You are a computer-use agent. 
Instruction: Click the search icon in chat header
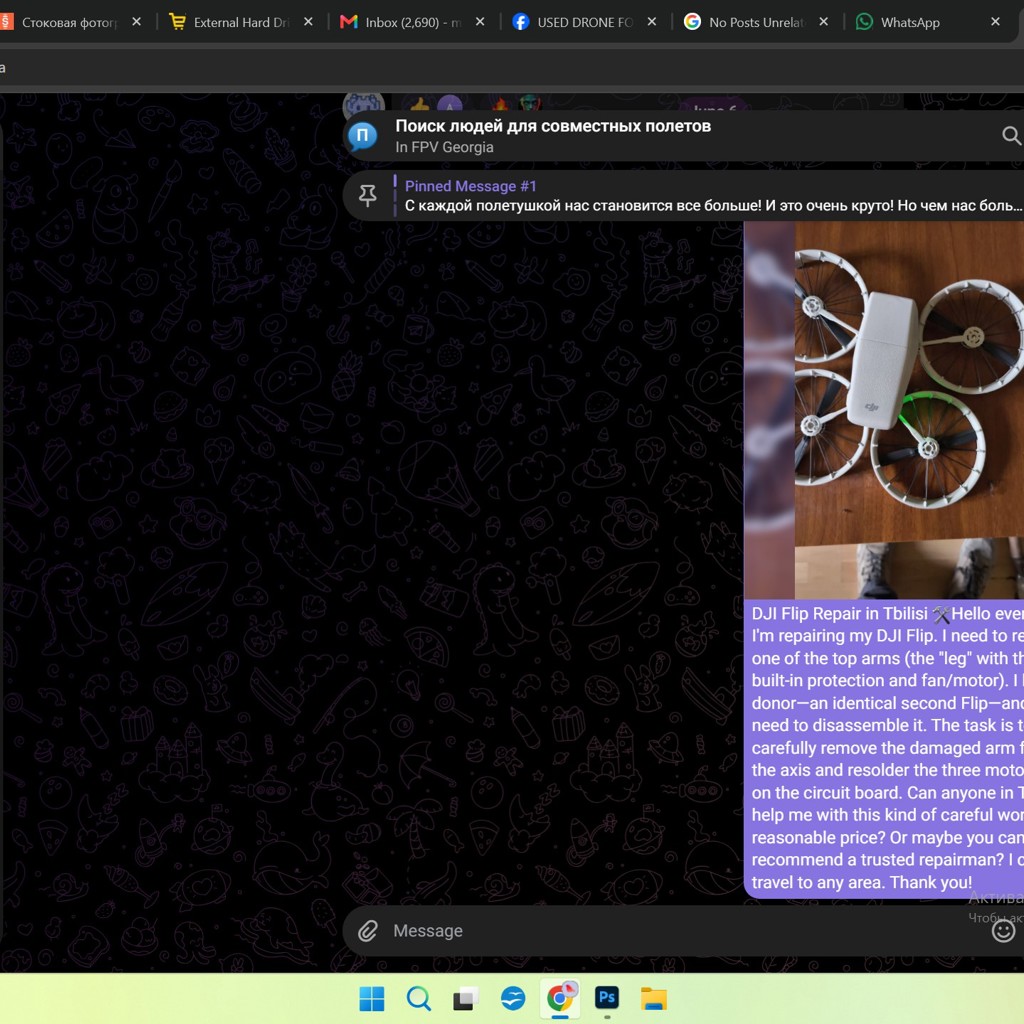point(1011,136)
